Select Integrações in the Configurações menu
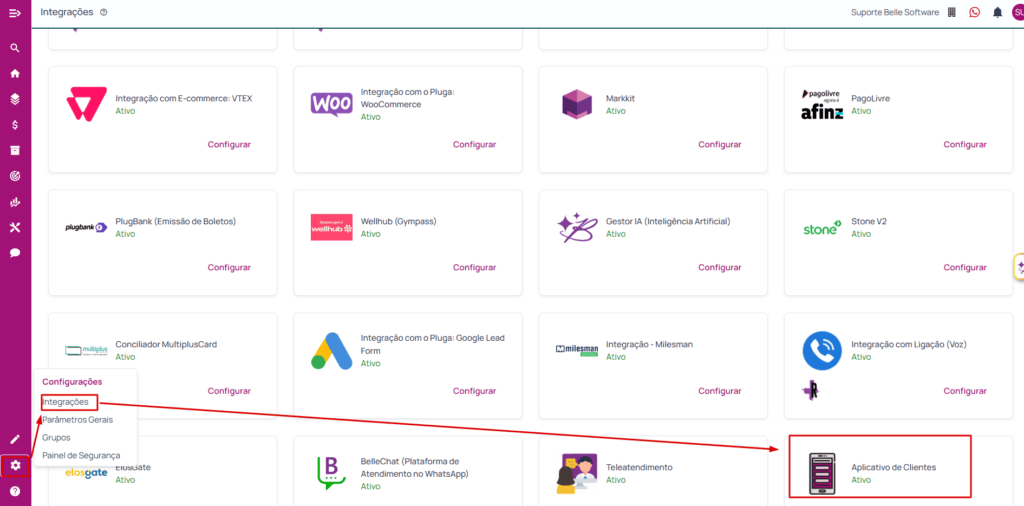 pyautogui.click(x=66, y=402)
